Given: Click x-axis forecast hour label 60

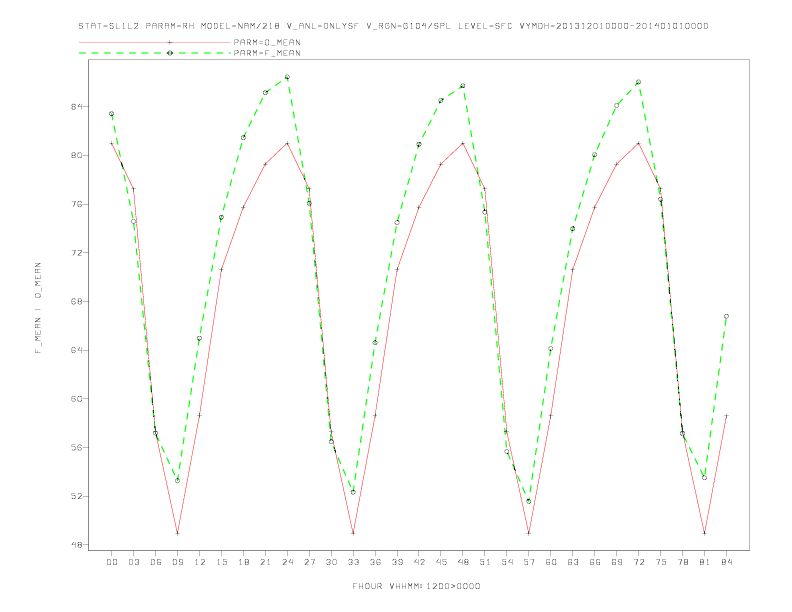Looking at the screenshot, I should tap(551, 562).
